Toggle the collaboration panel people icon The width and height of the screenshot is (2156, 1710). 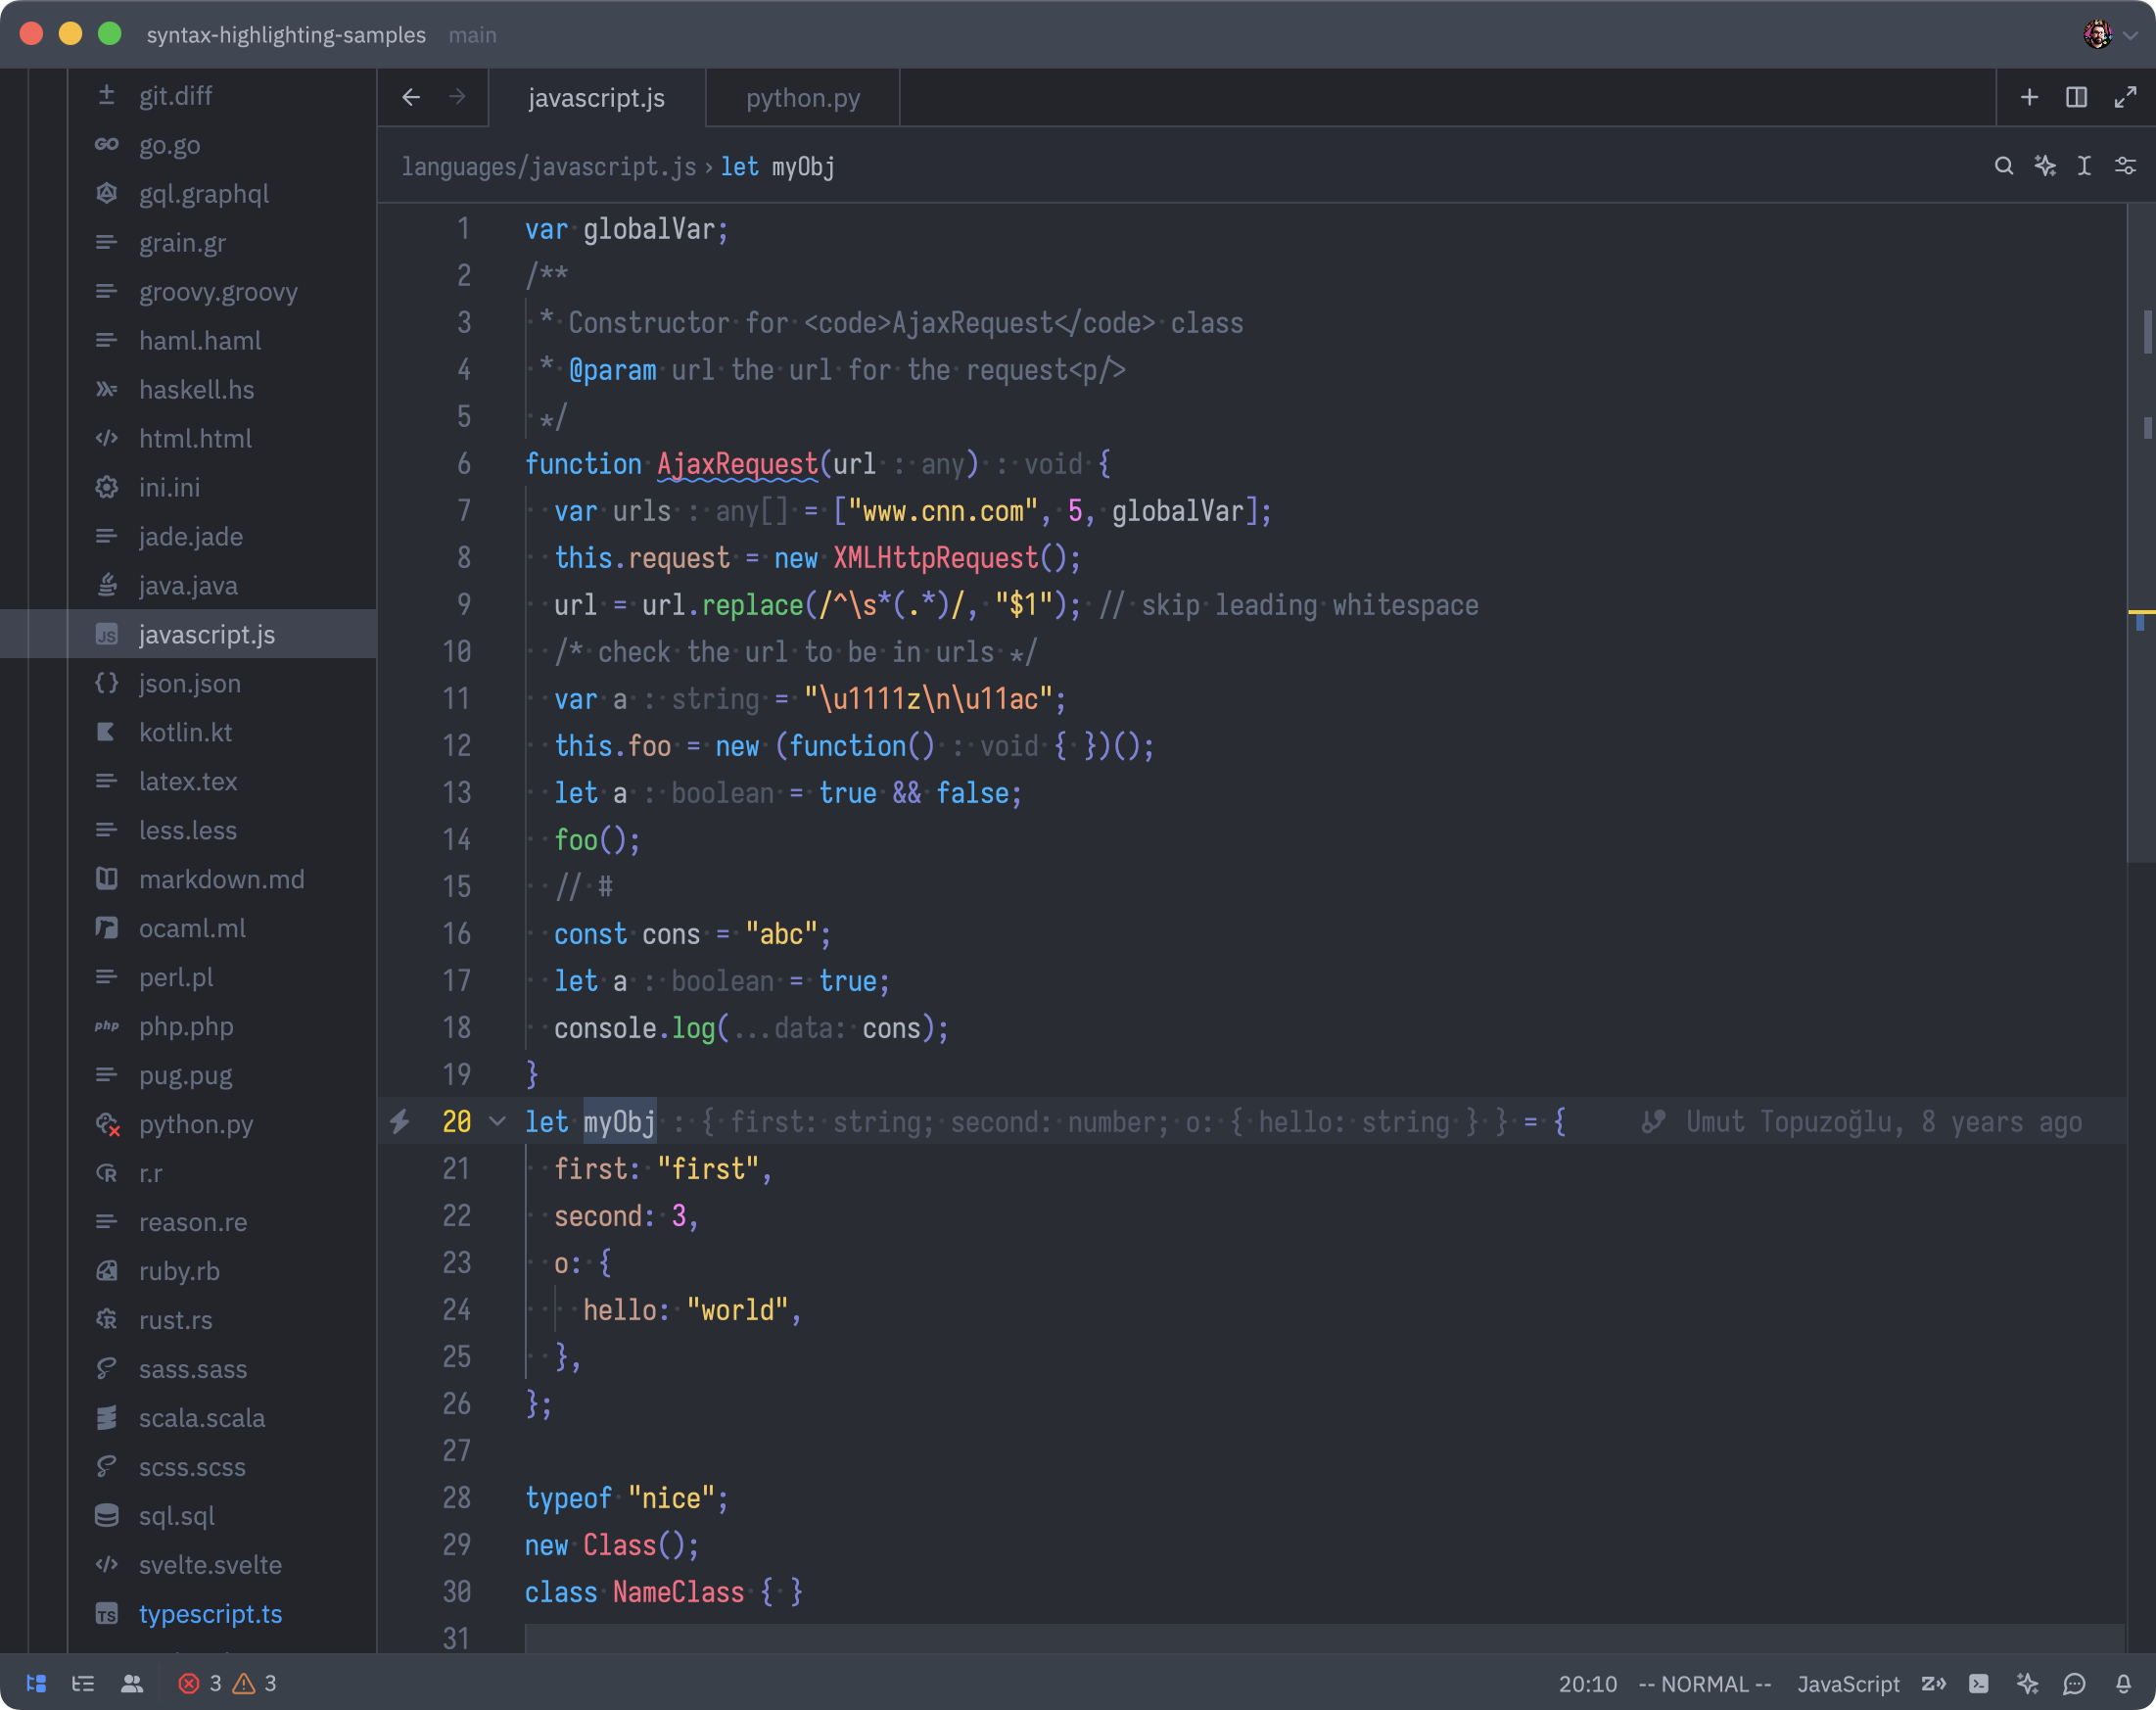(132, 1683)
